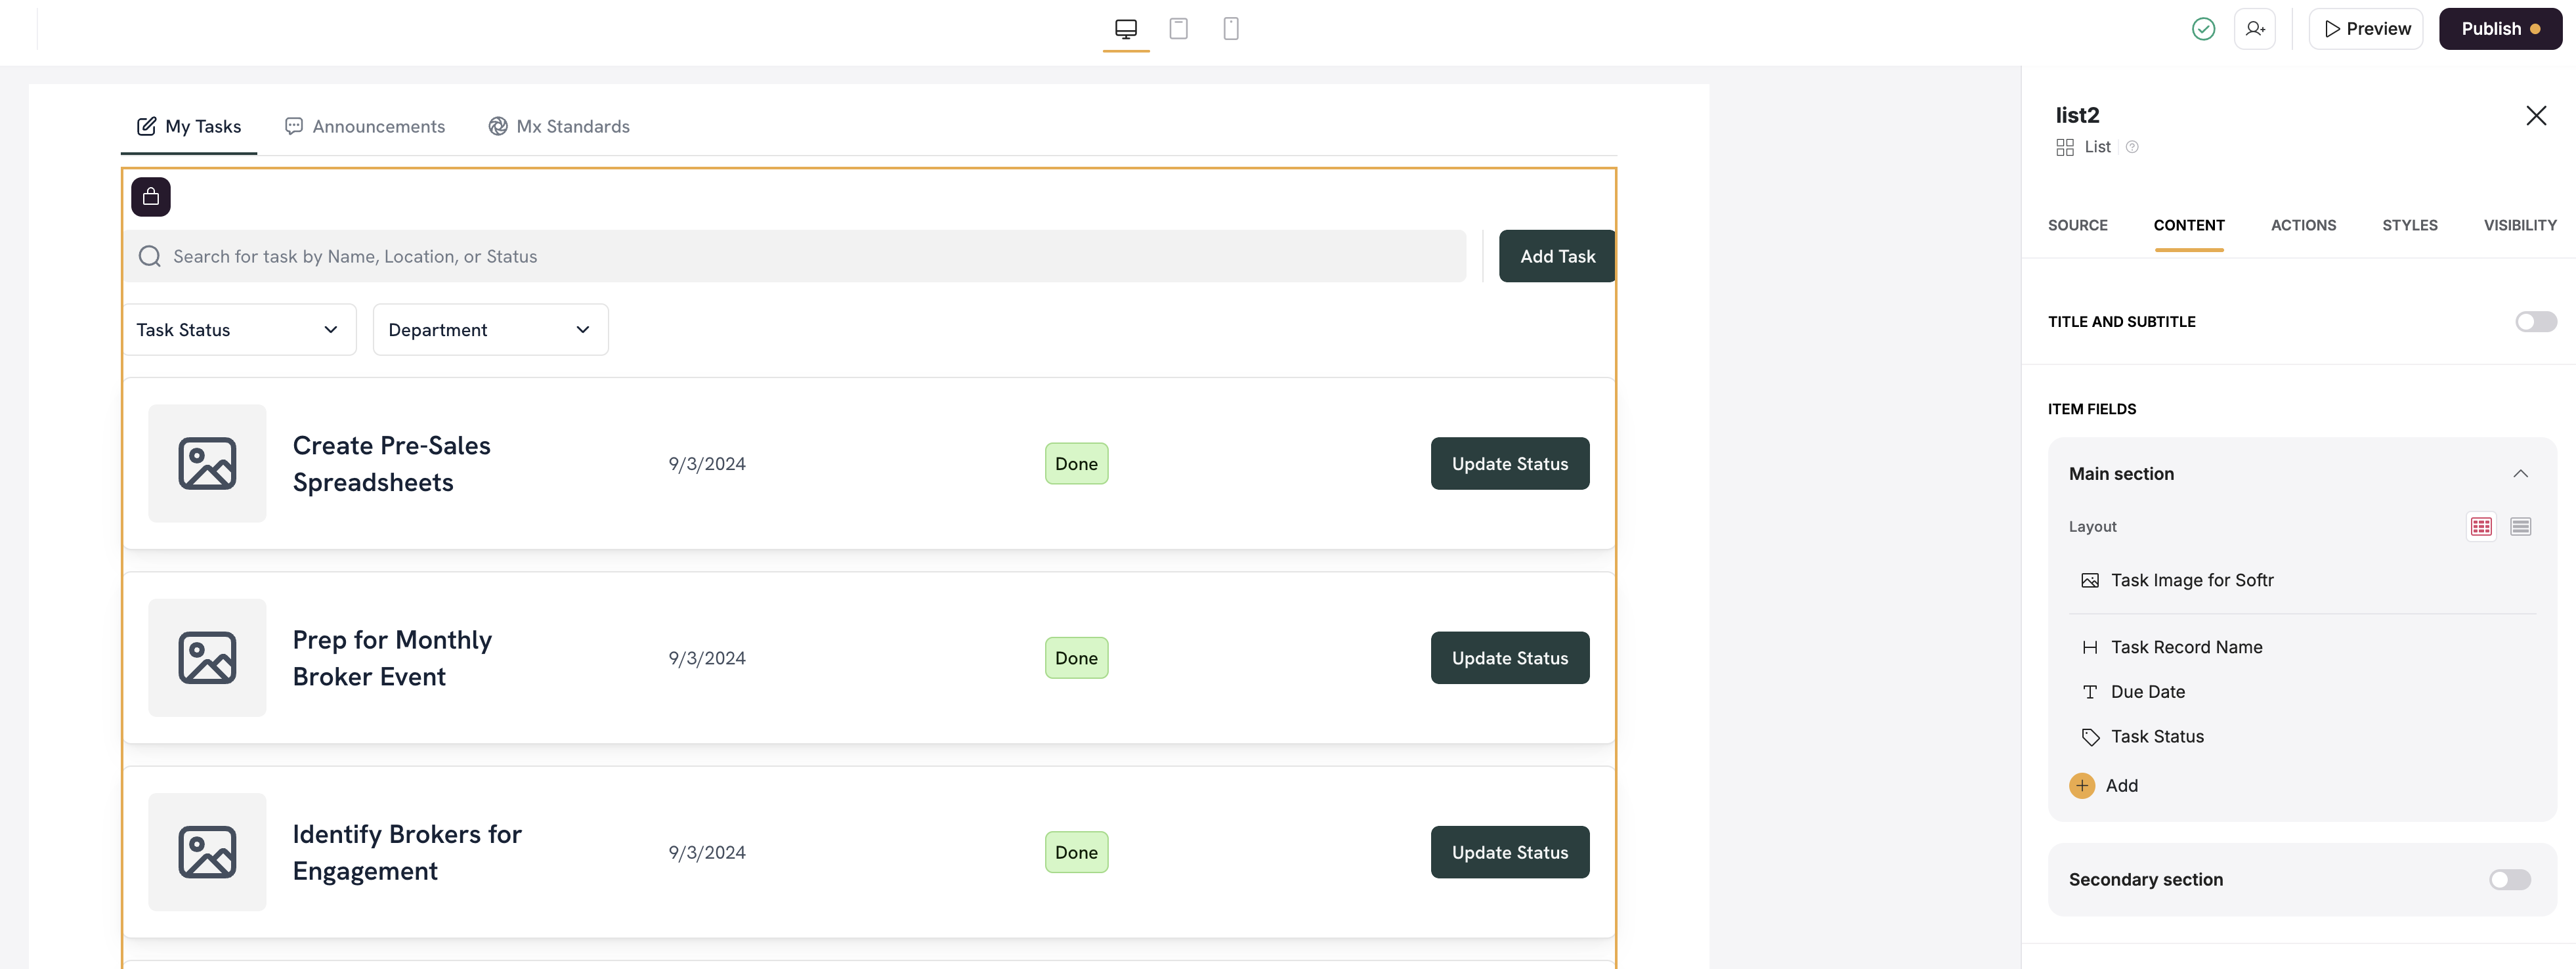Click the task search input field
2576x969 pixels.
pos(796,256)
